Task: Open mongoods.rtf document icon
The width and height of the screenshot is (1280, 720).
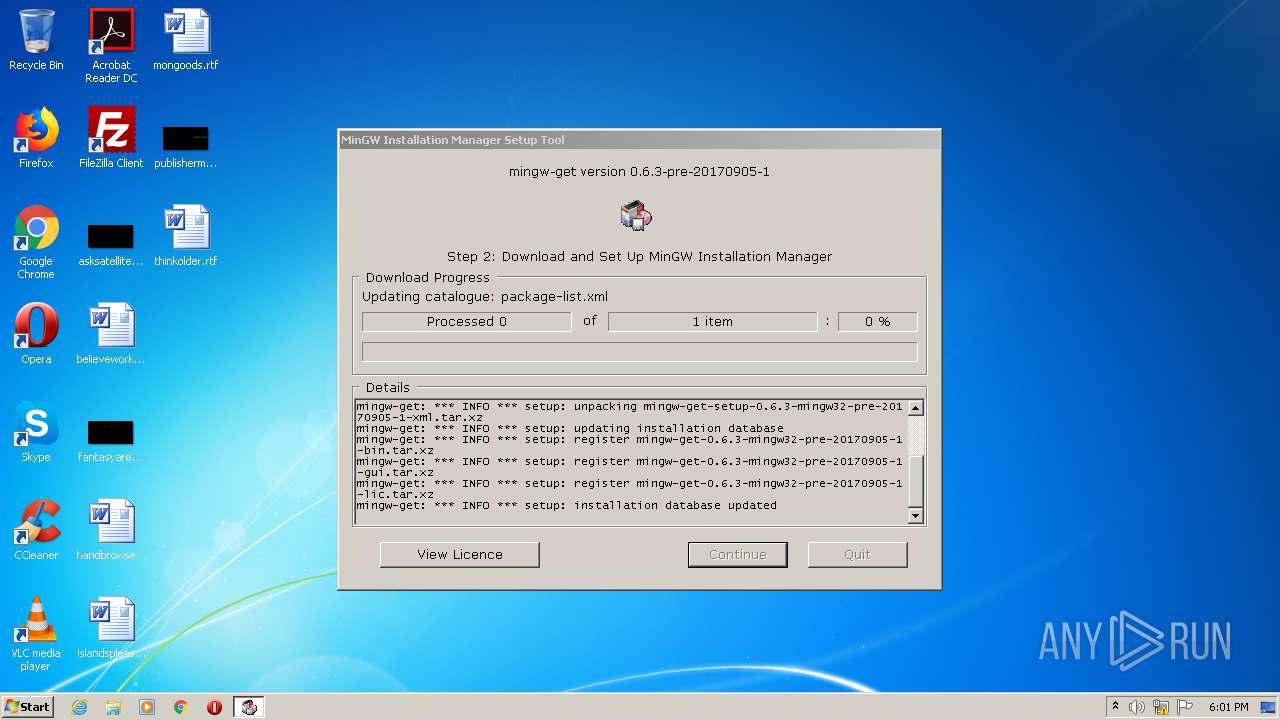Action: tap(186, 40)
